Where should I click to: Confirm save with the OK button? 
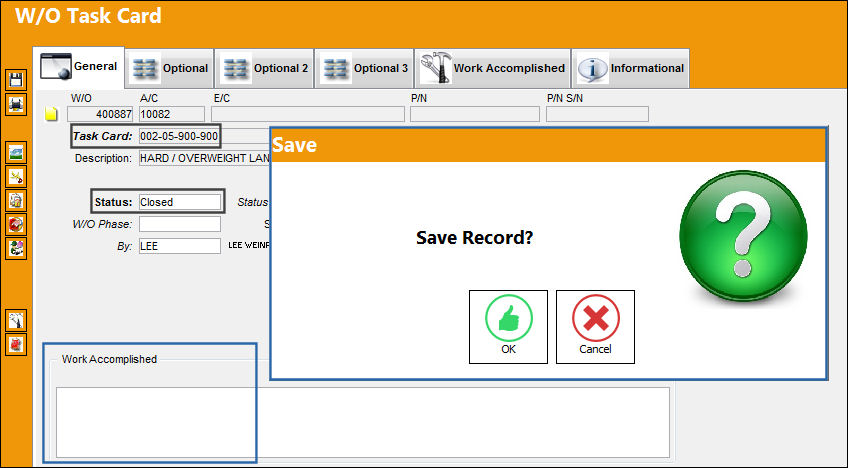pos(508,327)
